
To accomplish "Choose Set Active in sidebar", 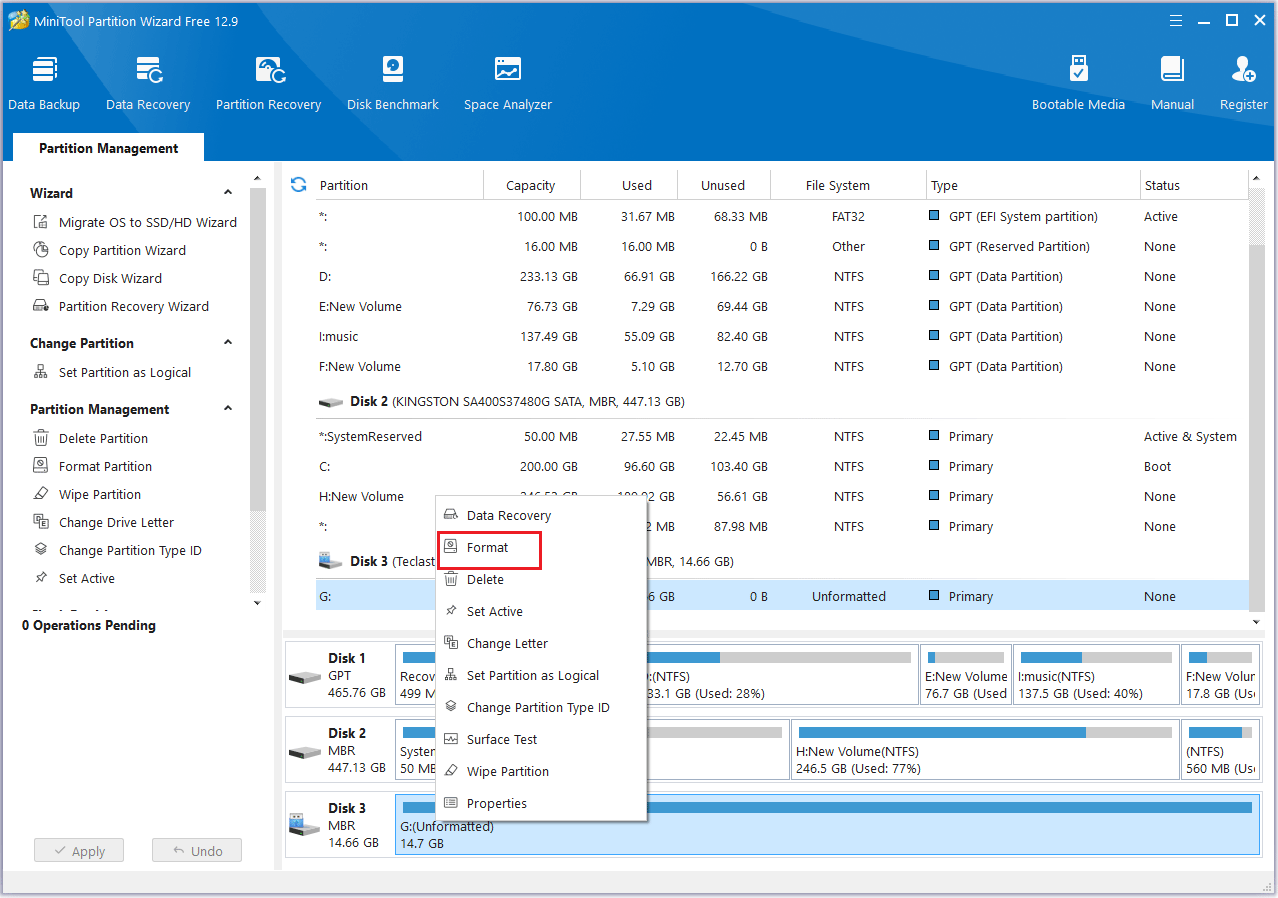I will pyautogui.click(x=75, y=578).
